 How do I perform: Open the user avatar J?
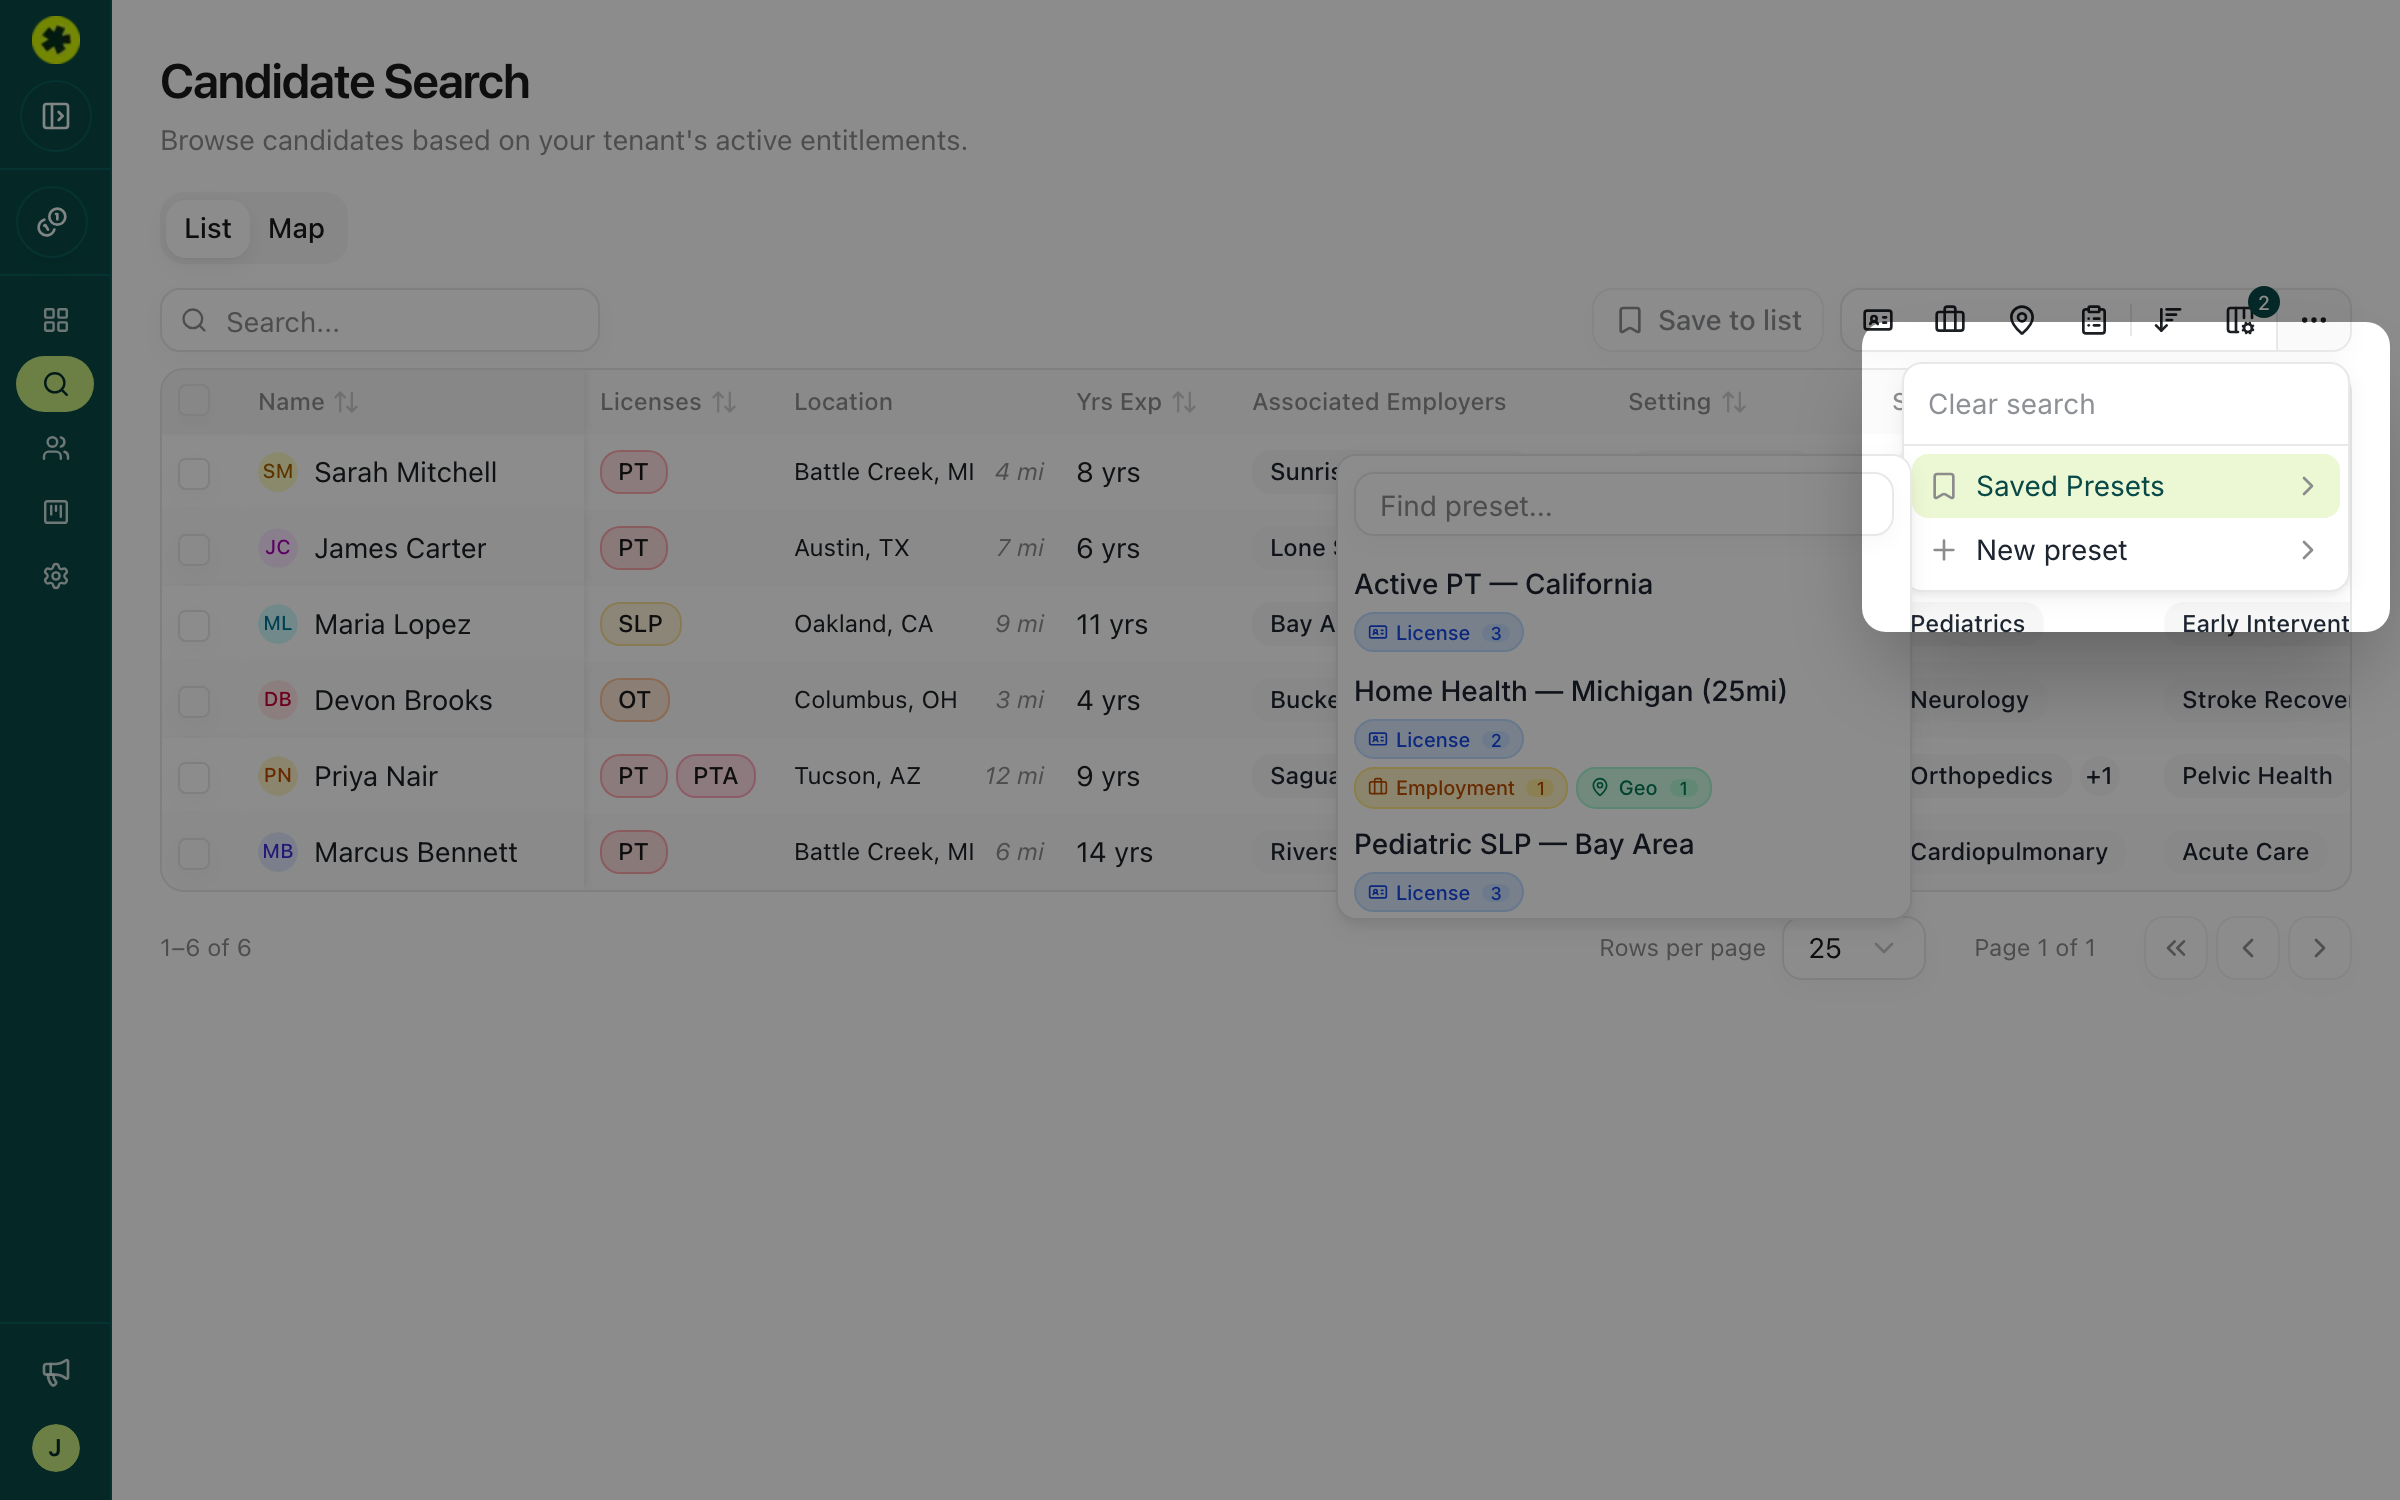(x=56, y=1448)
